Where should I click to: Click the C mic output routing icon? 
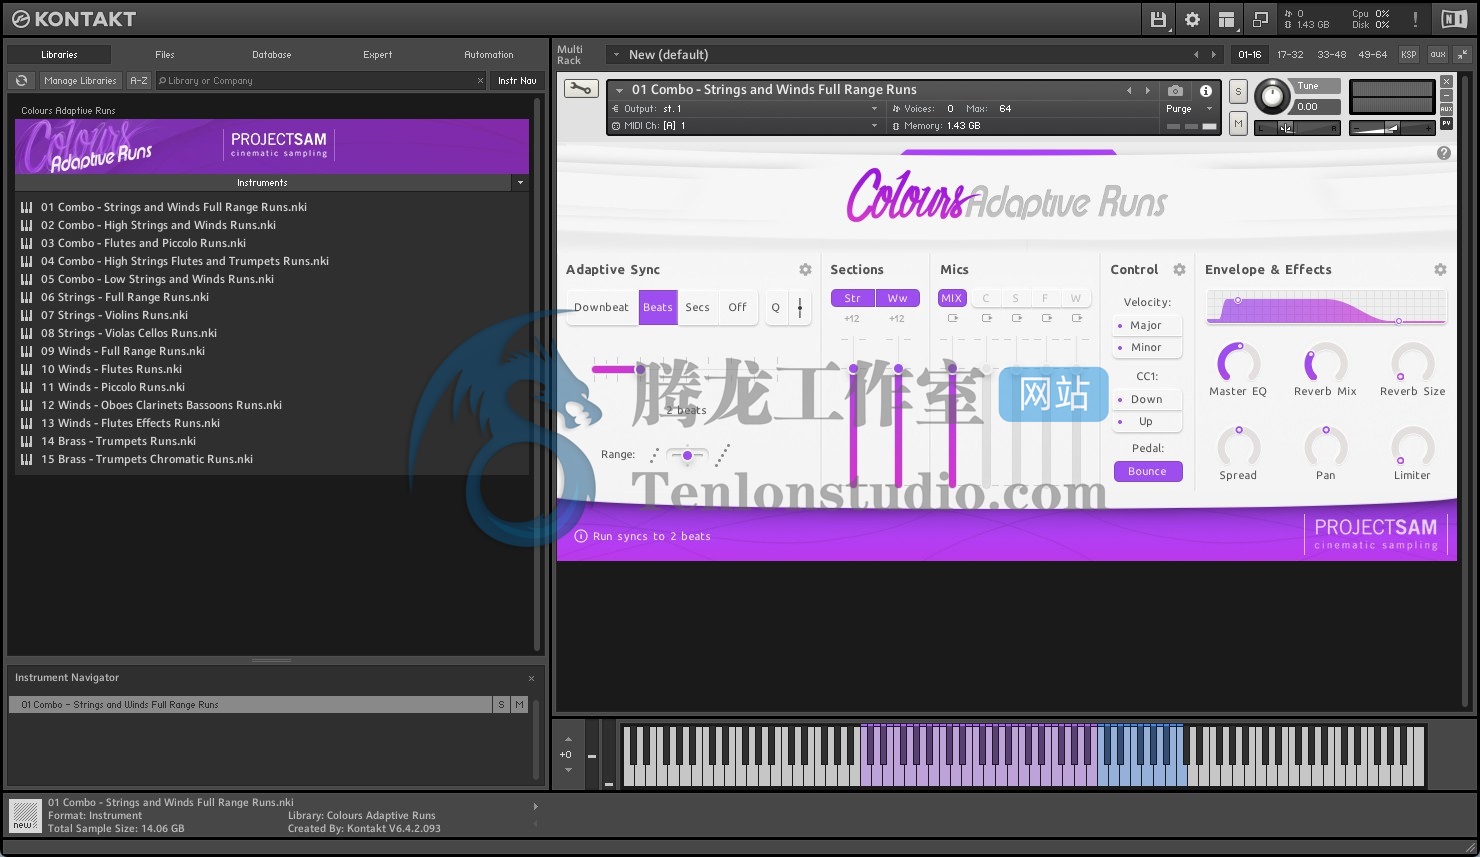point(986,318)
